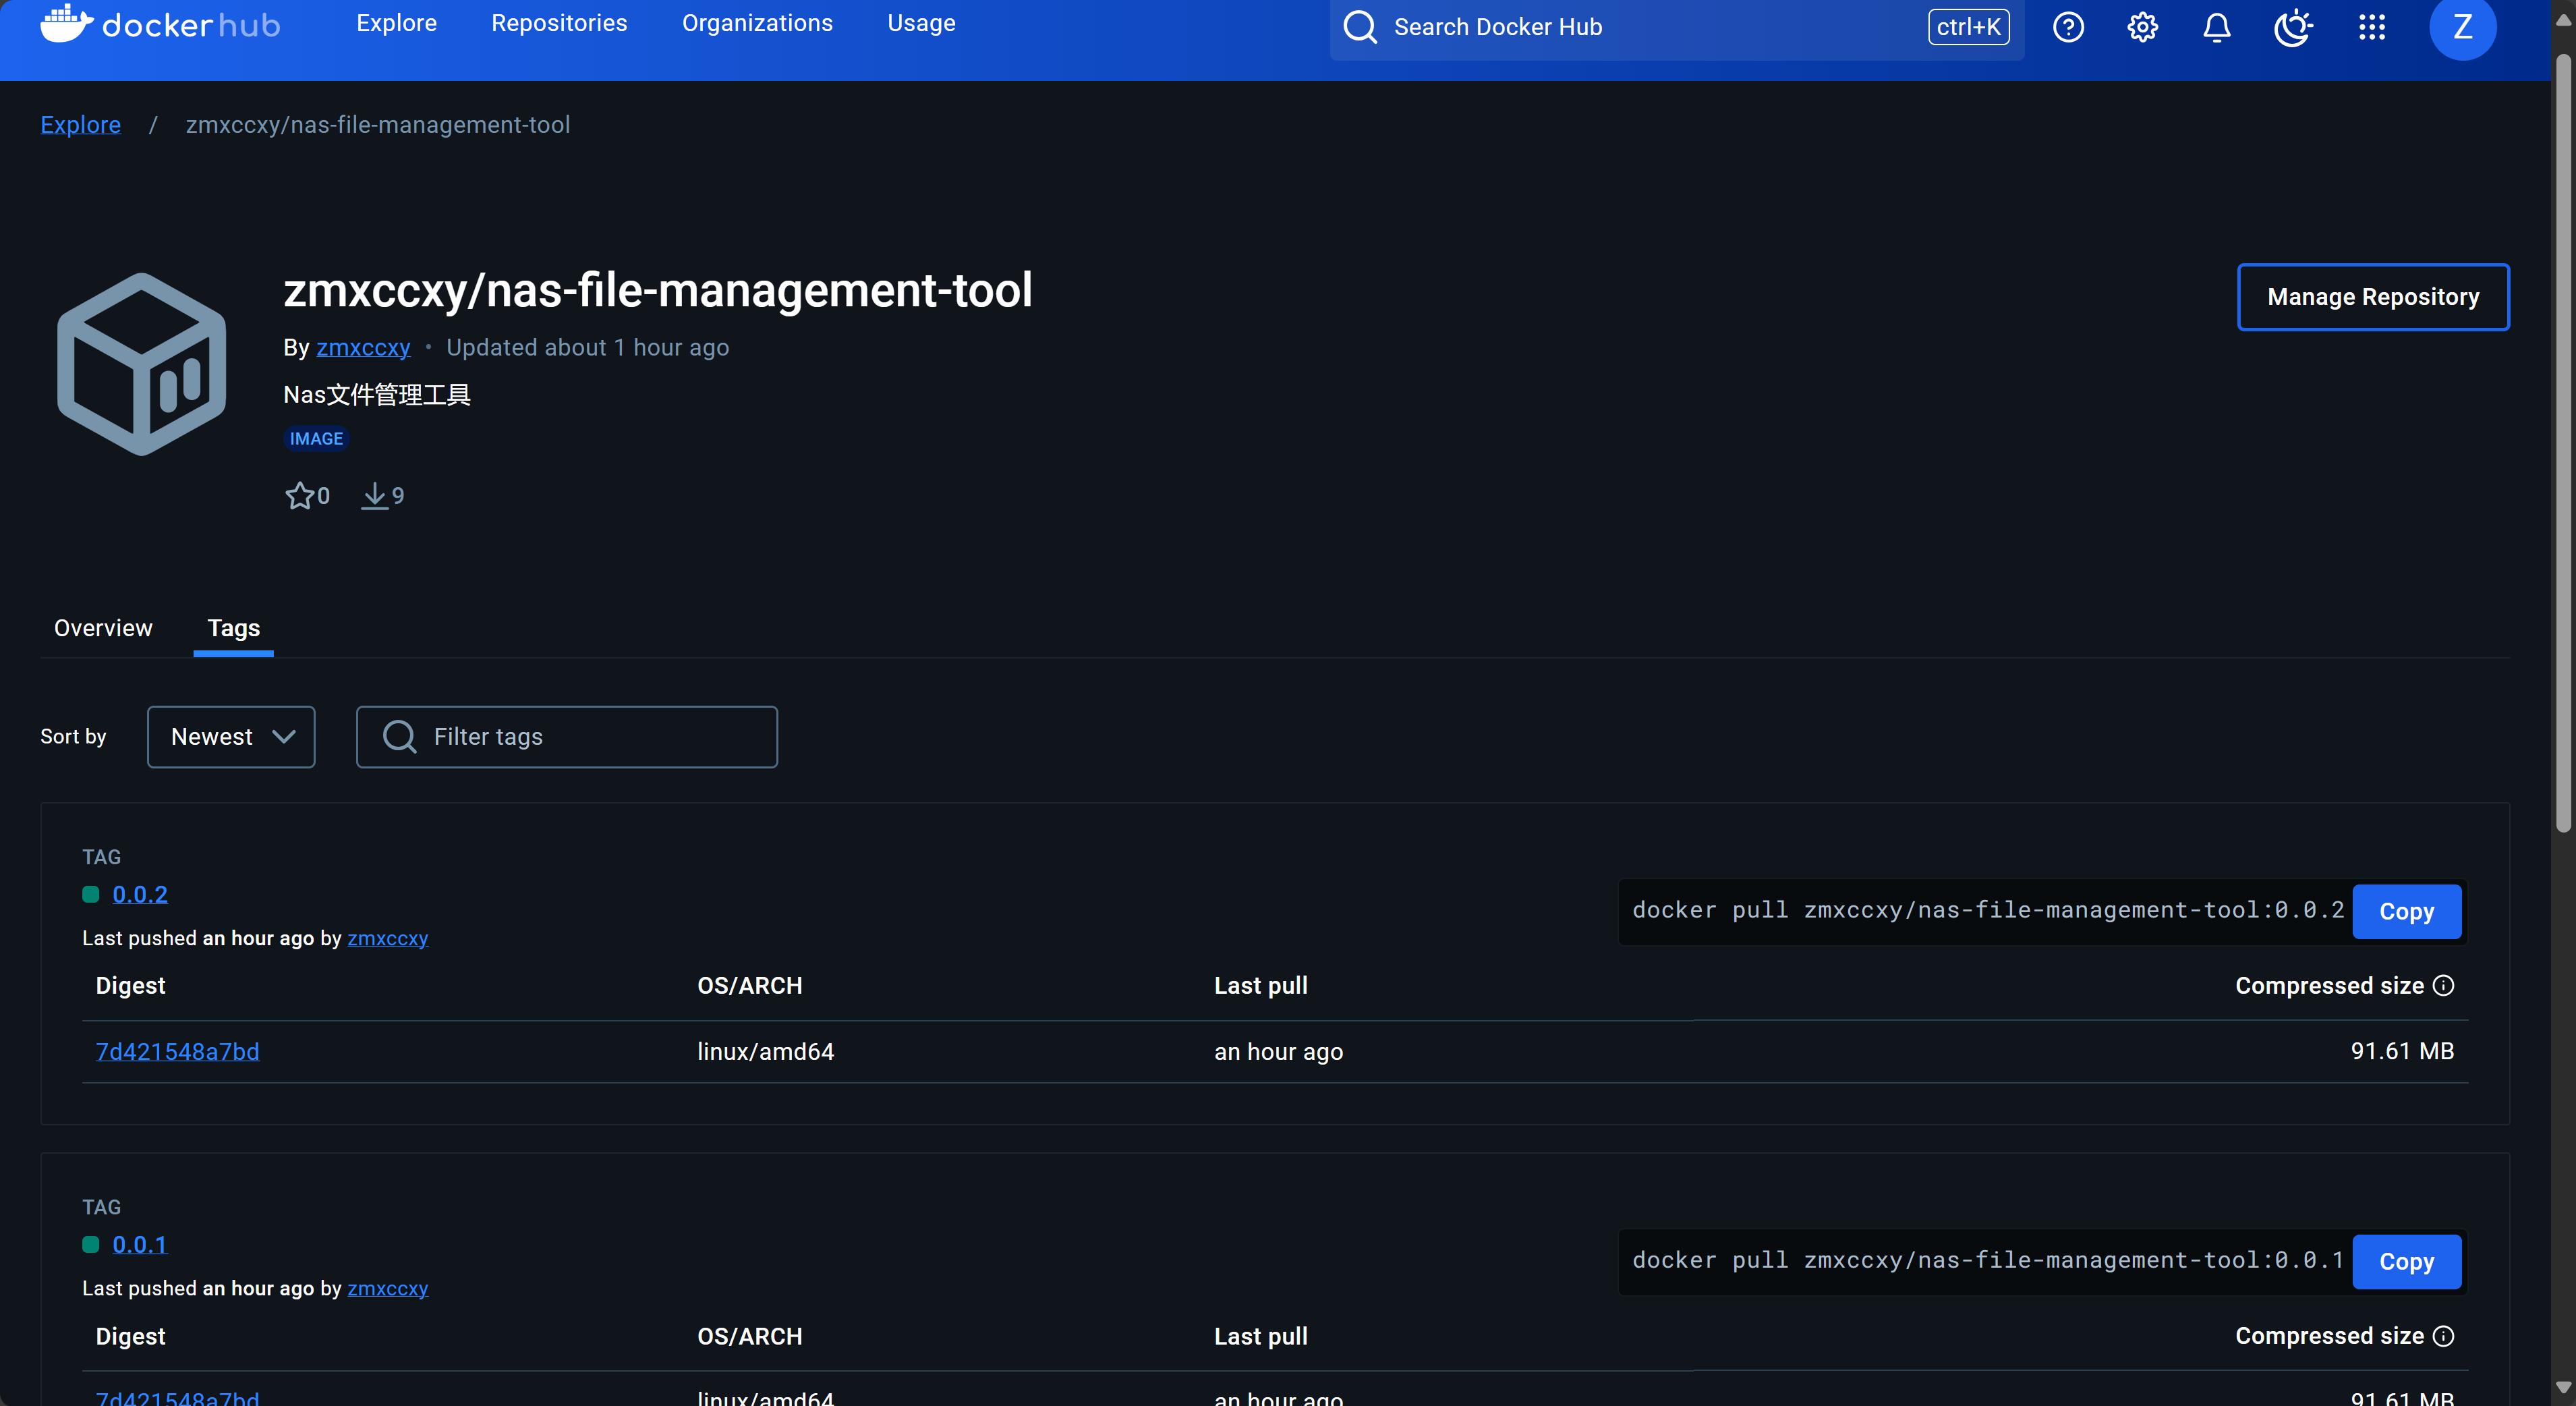Viewport: 2576px width, 1406px height.
Task: Click the repository cube image icon
Action: coord(142,364)
